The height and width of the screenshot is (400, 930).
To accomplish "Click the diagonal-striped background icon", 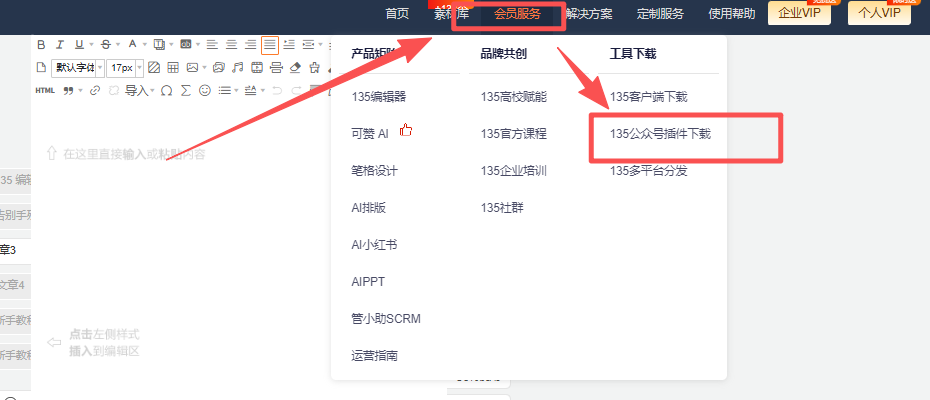I will (154, 68).
